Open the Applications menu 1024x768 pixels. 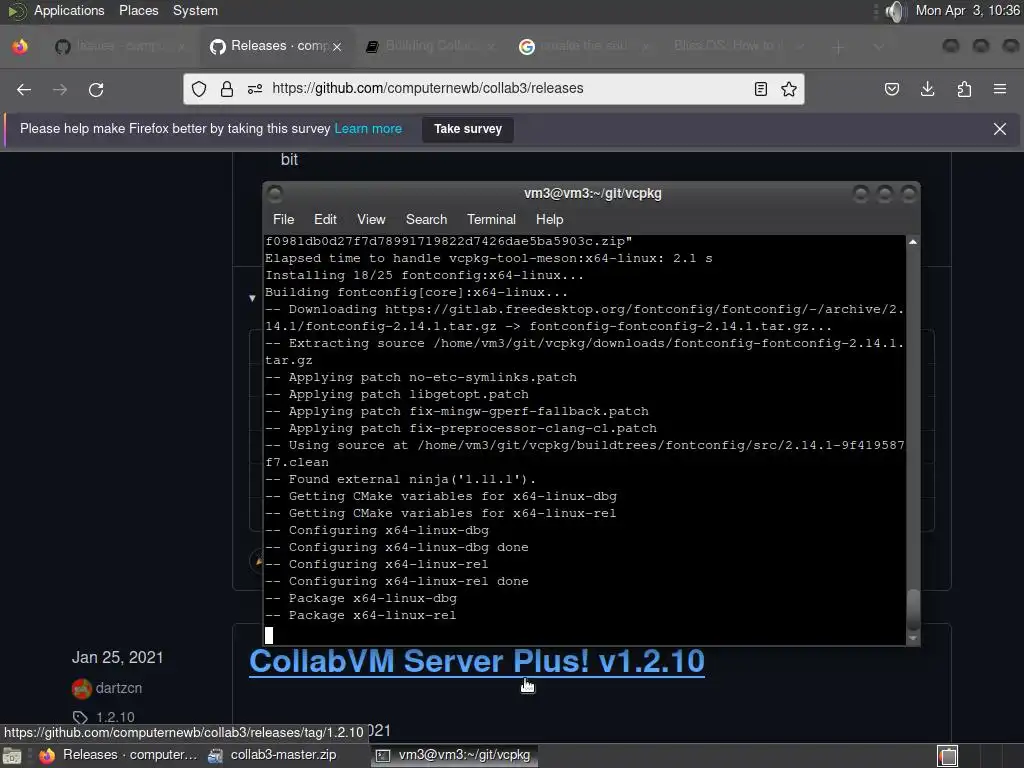point(69,11)
